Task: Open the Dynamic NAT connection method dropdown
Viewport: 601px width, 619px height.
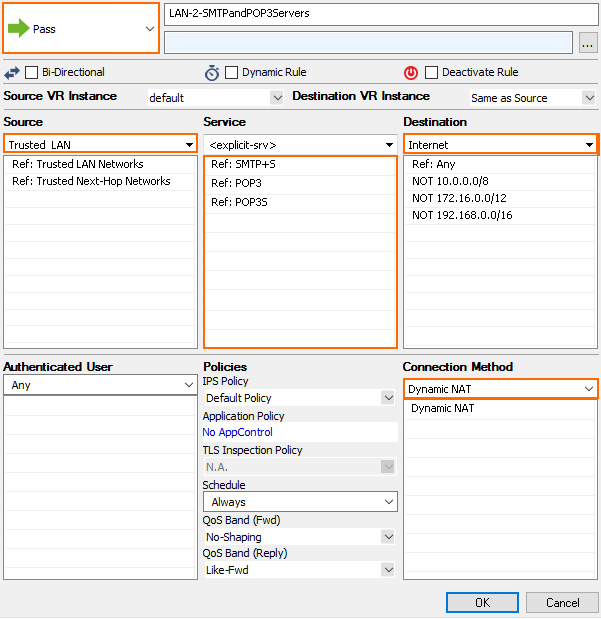Action: pos(500,389)
